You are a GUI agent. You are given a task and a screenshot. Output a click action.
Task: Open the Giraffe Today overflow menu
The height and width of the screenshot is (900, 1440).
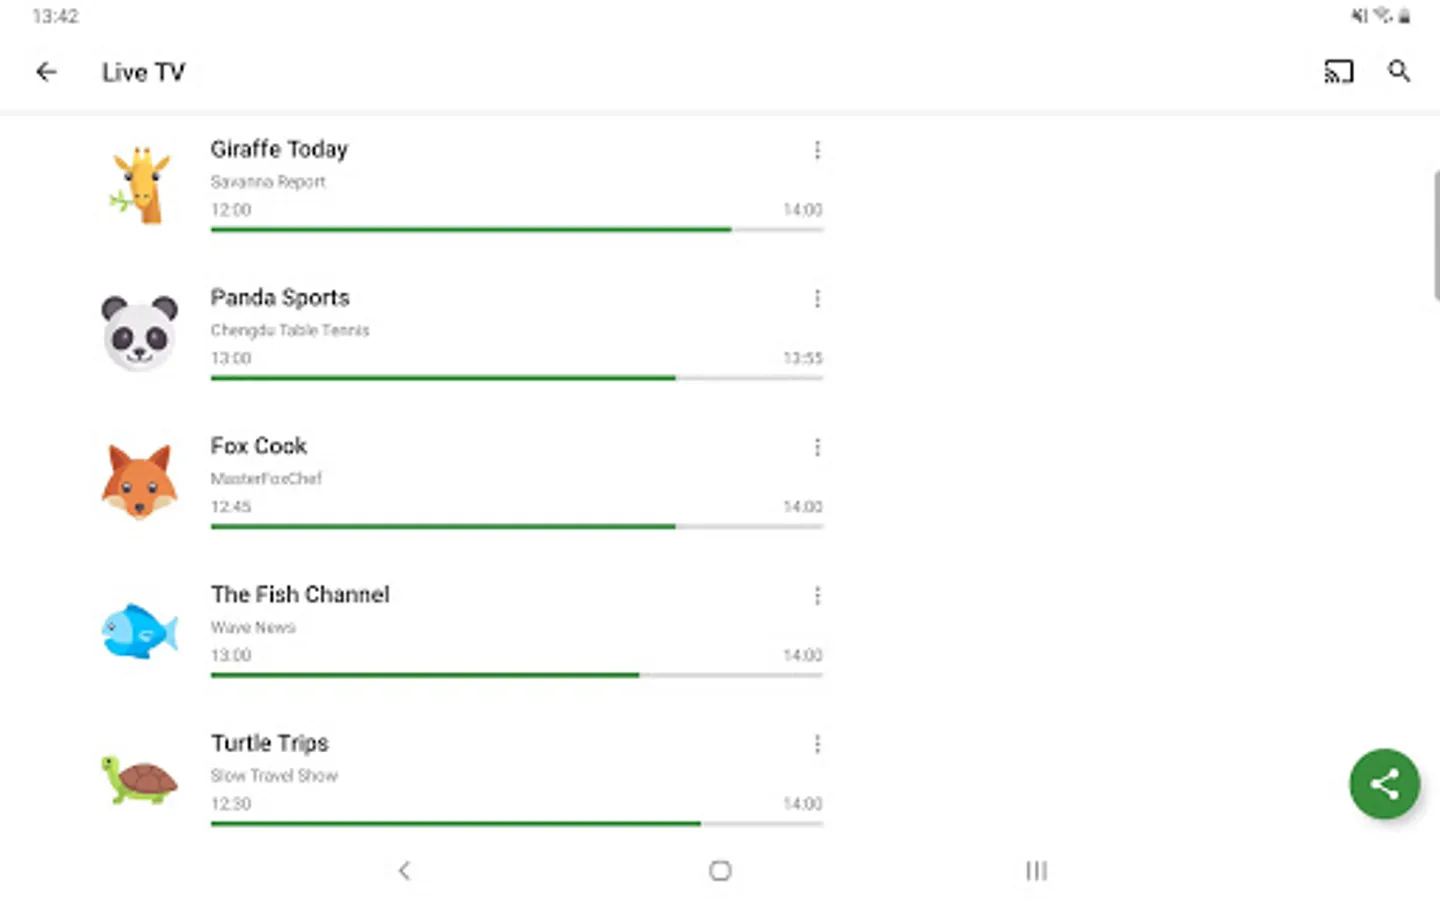click(817, 150)
